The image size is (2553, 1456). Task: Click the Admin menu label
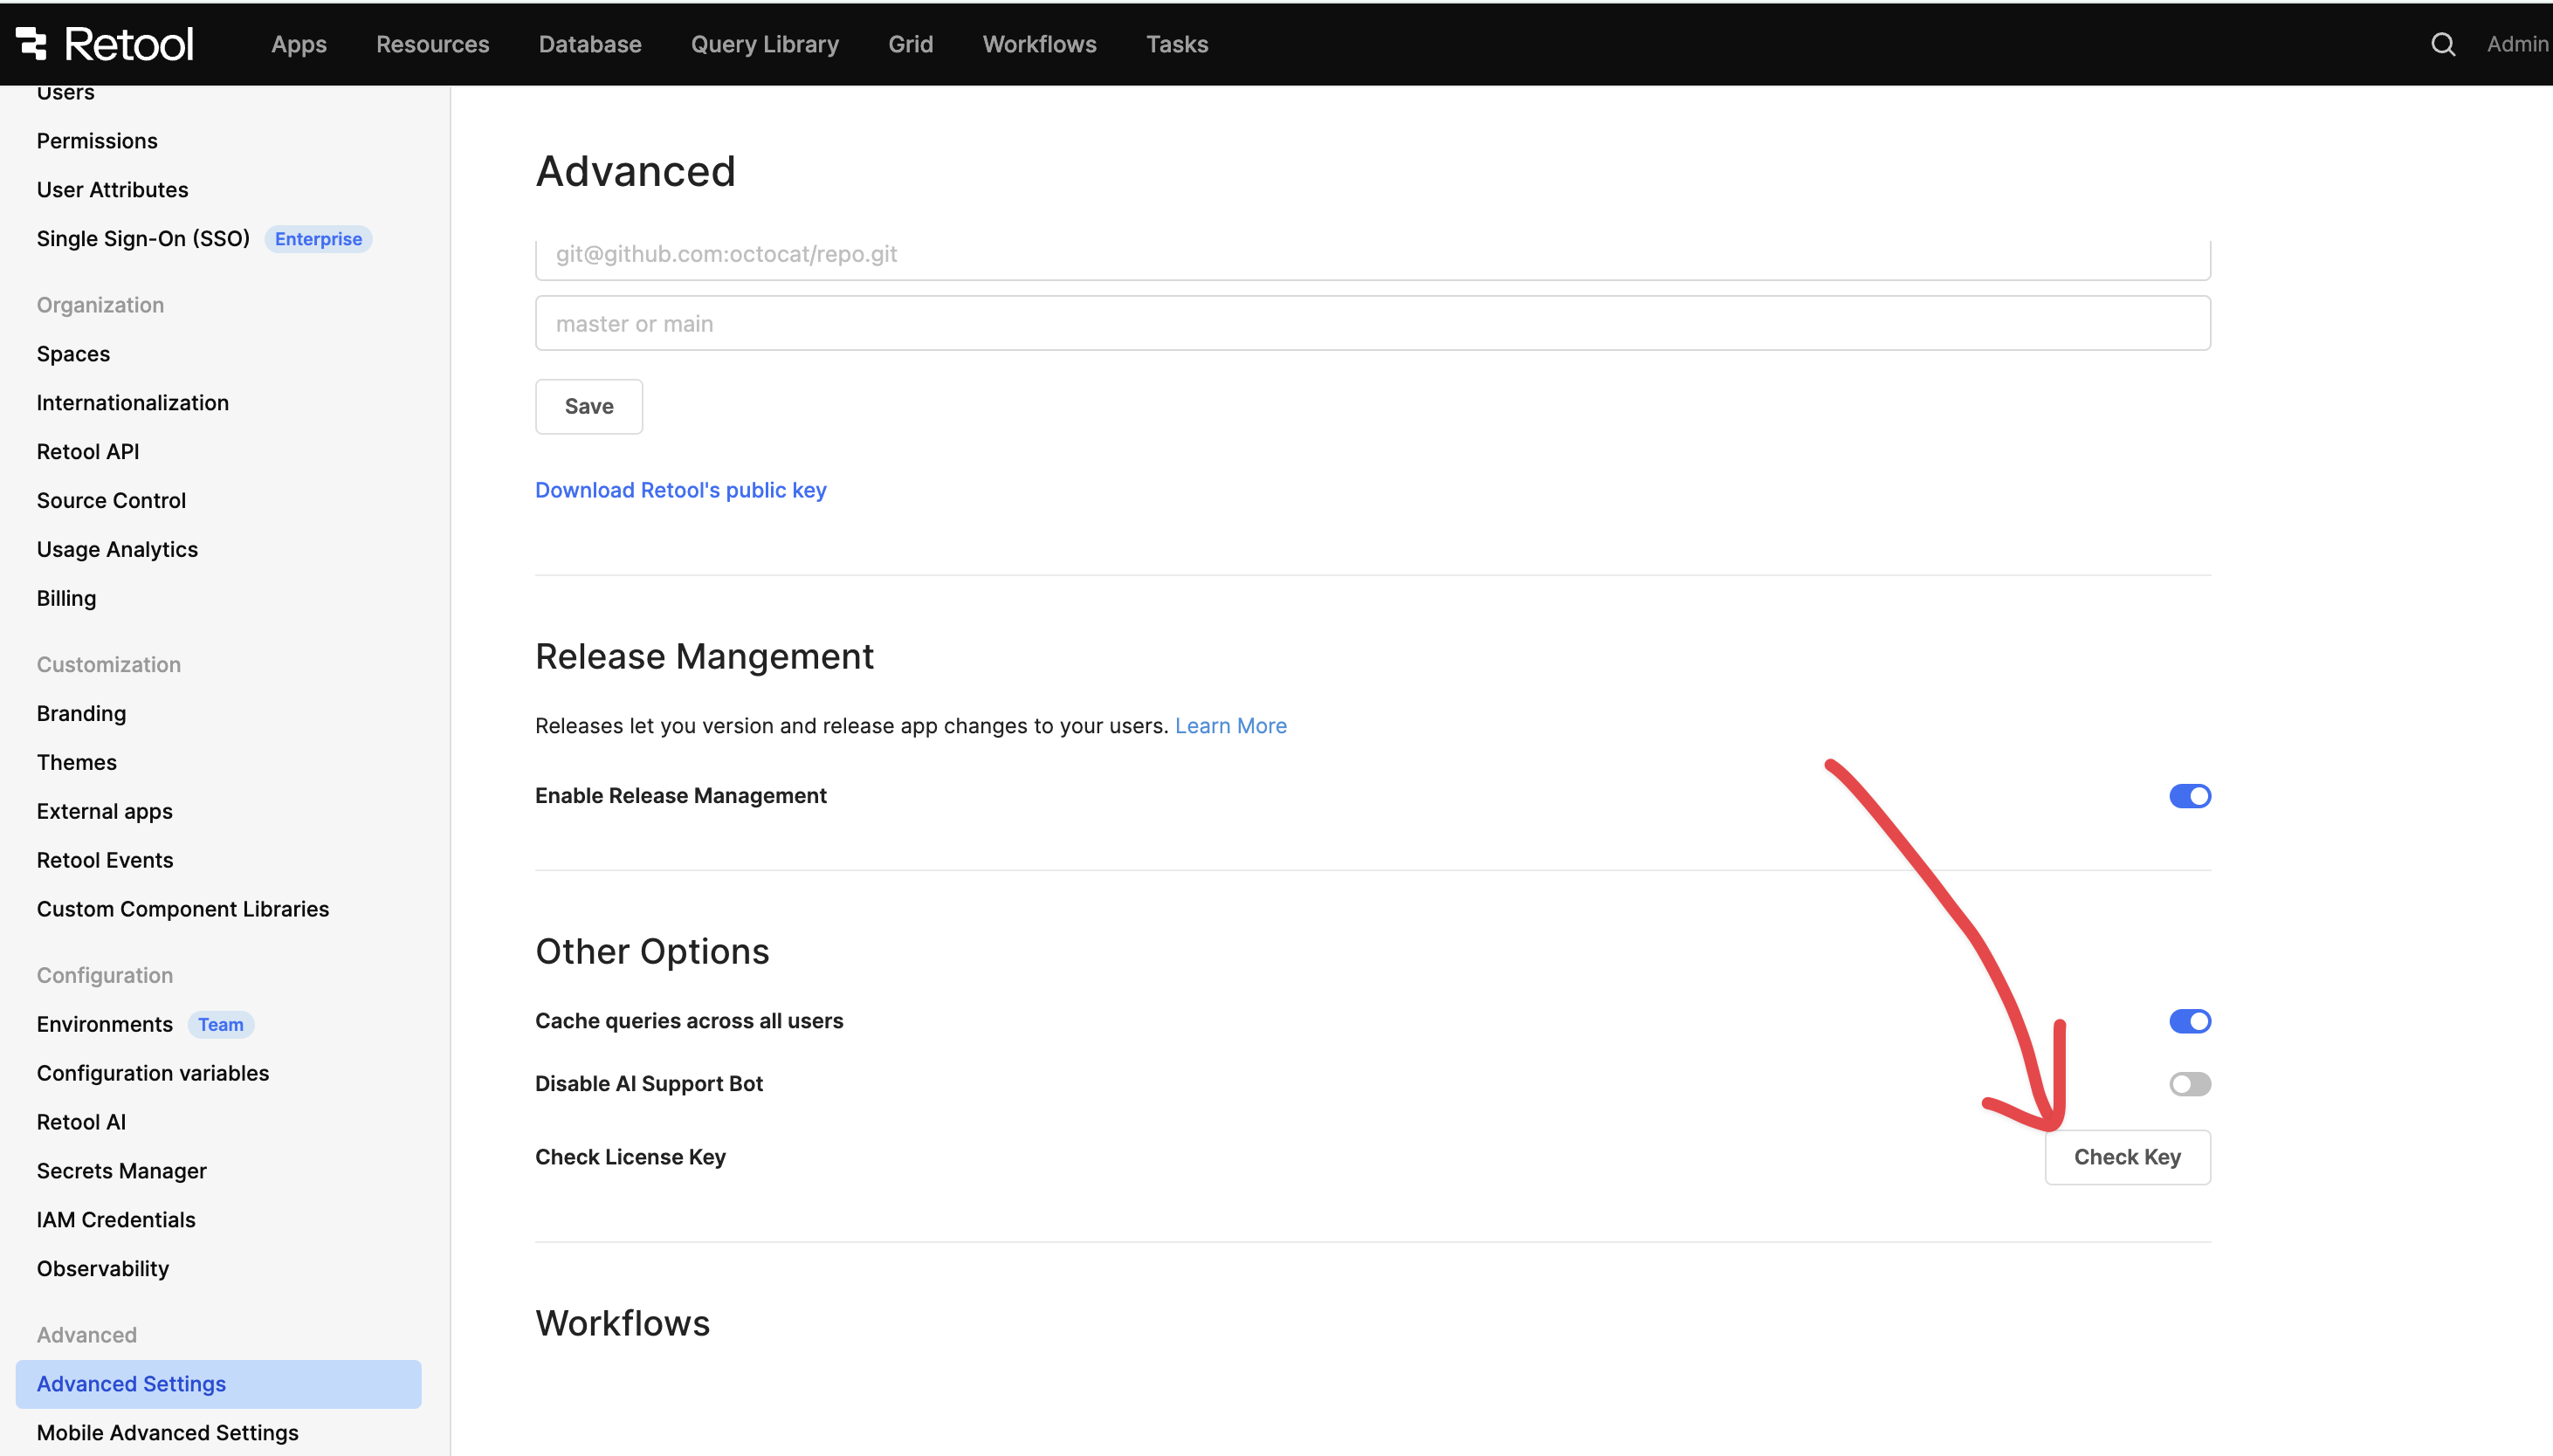pyautogui.click(x=2517, y=44)
